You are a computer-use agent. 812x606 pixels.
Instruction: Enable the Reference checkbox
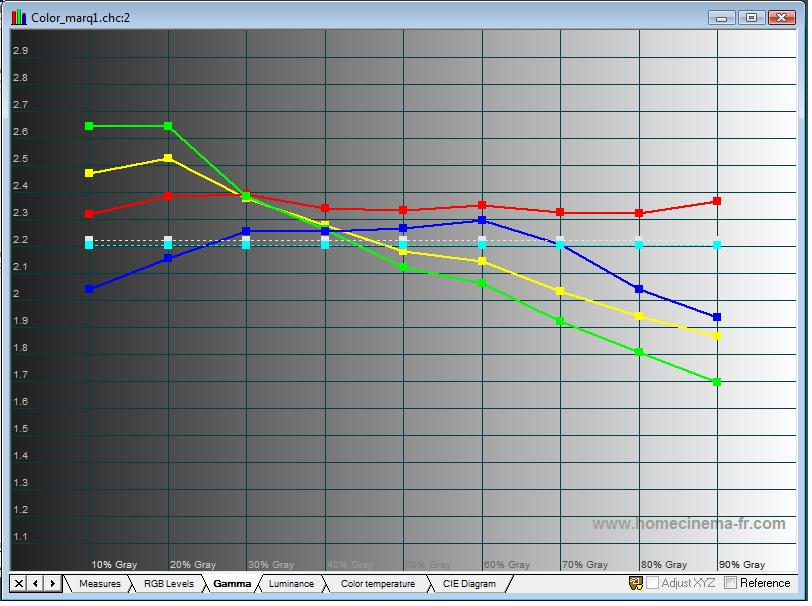[x=730, y=583]
